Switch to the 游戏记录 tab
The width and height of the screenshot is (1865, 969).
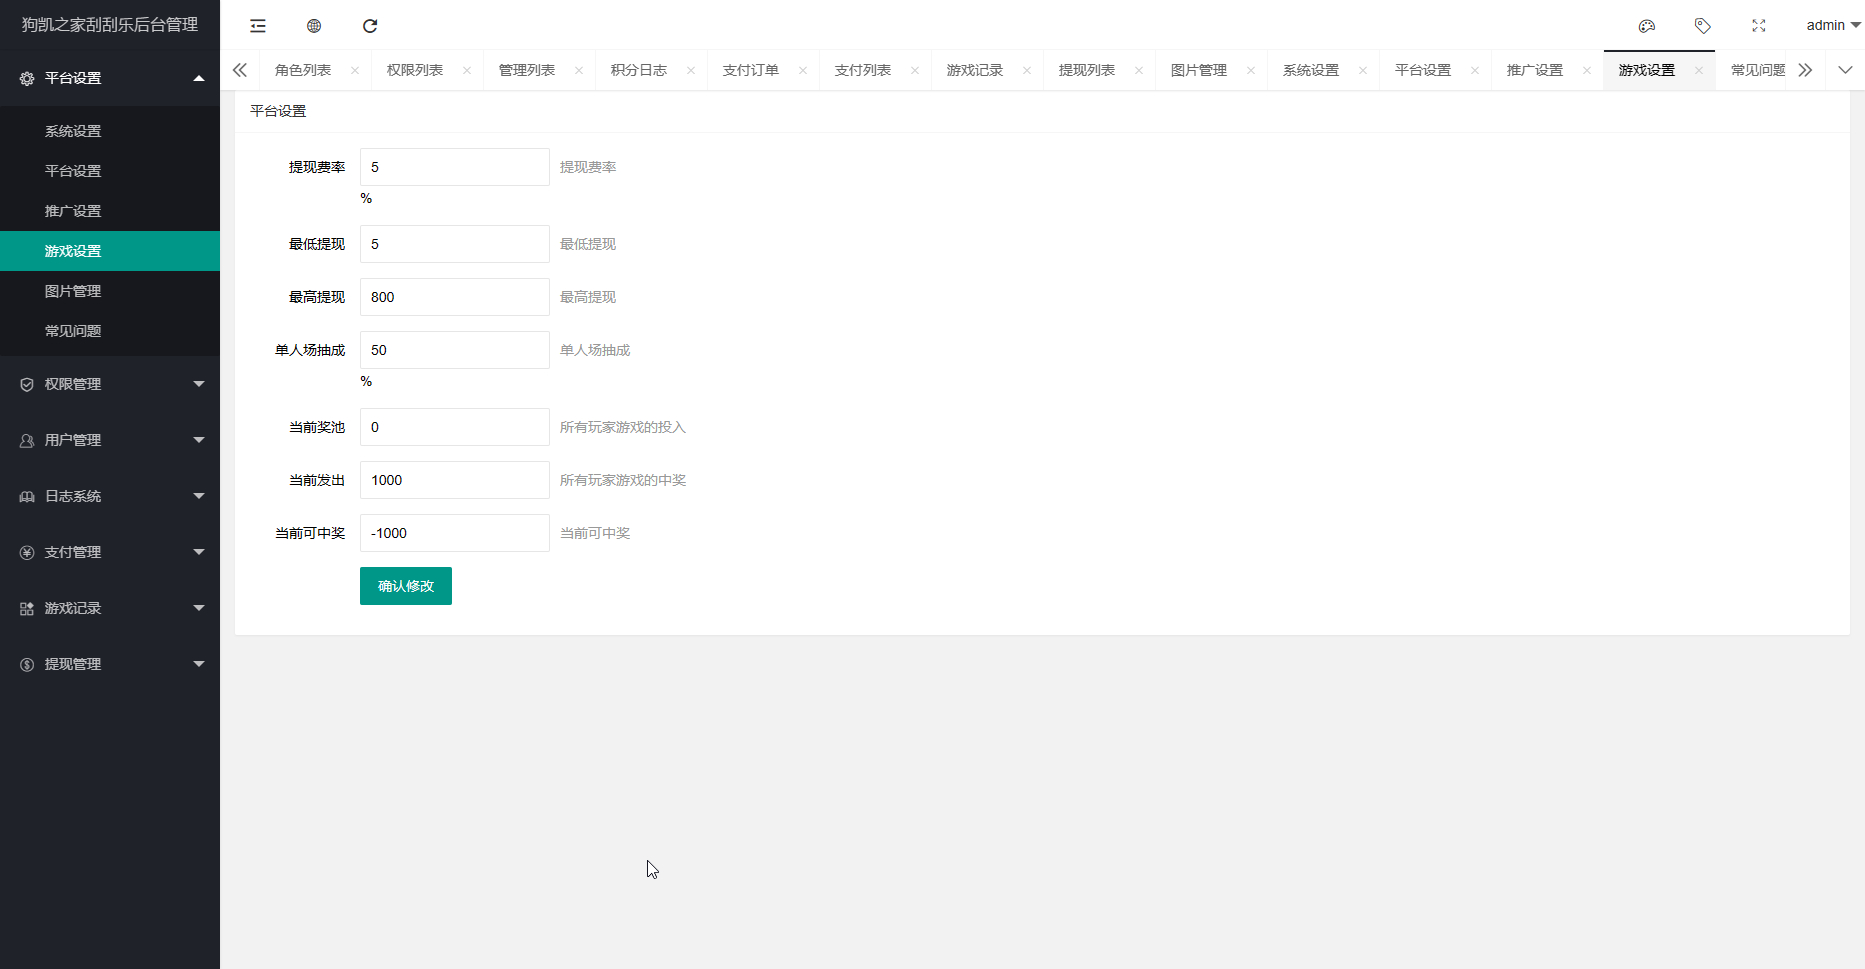pyautogui.click(x=975, y=70)
